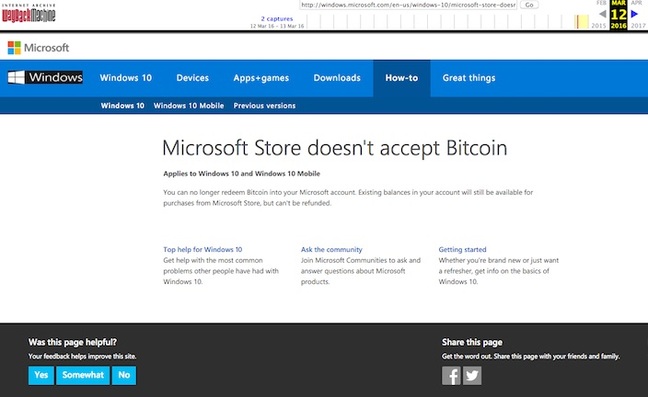Image resolution: width=648 pixels, height=397 pixels.
Task: Click the Windows logo in blue navbar
Action: pos(45,77)
